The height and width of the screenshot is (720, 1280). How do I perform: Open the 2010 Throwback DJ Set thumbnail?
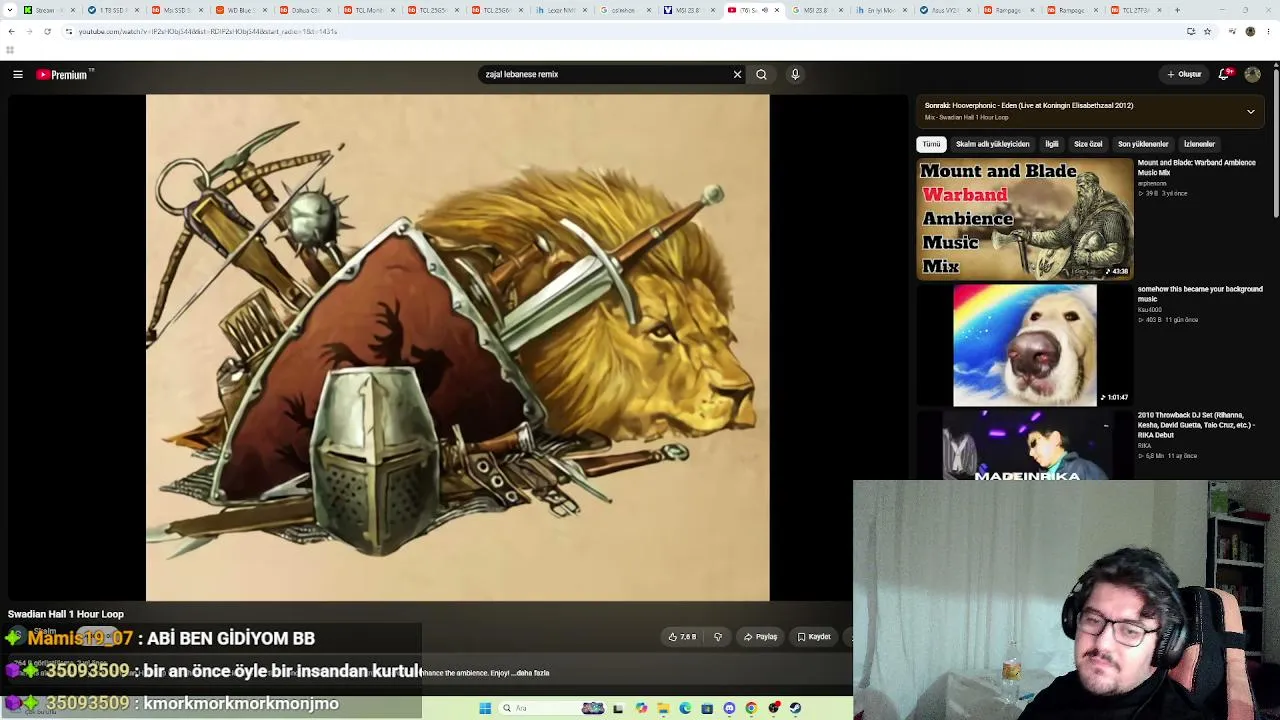pyautogui.click(x=1025, y=446)
